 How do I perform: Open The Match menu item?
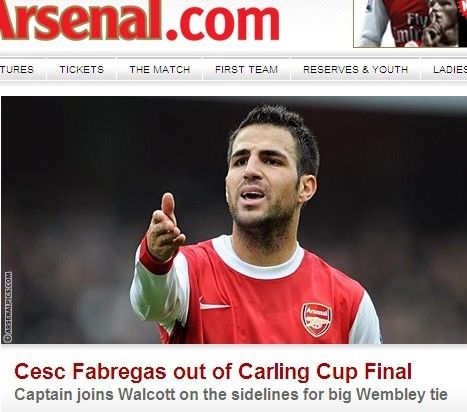(x=160, y=69)
